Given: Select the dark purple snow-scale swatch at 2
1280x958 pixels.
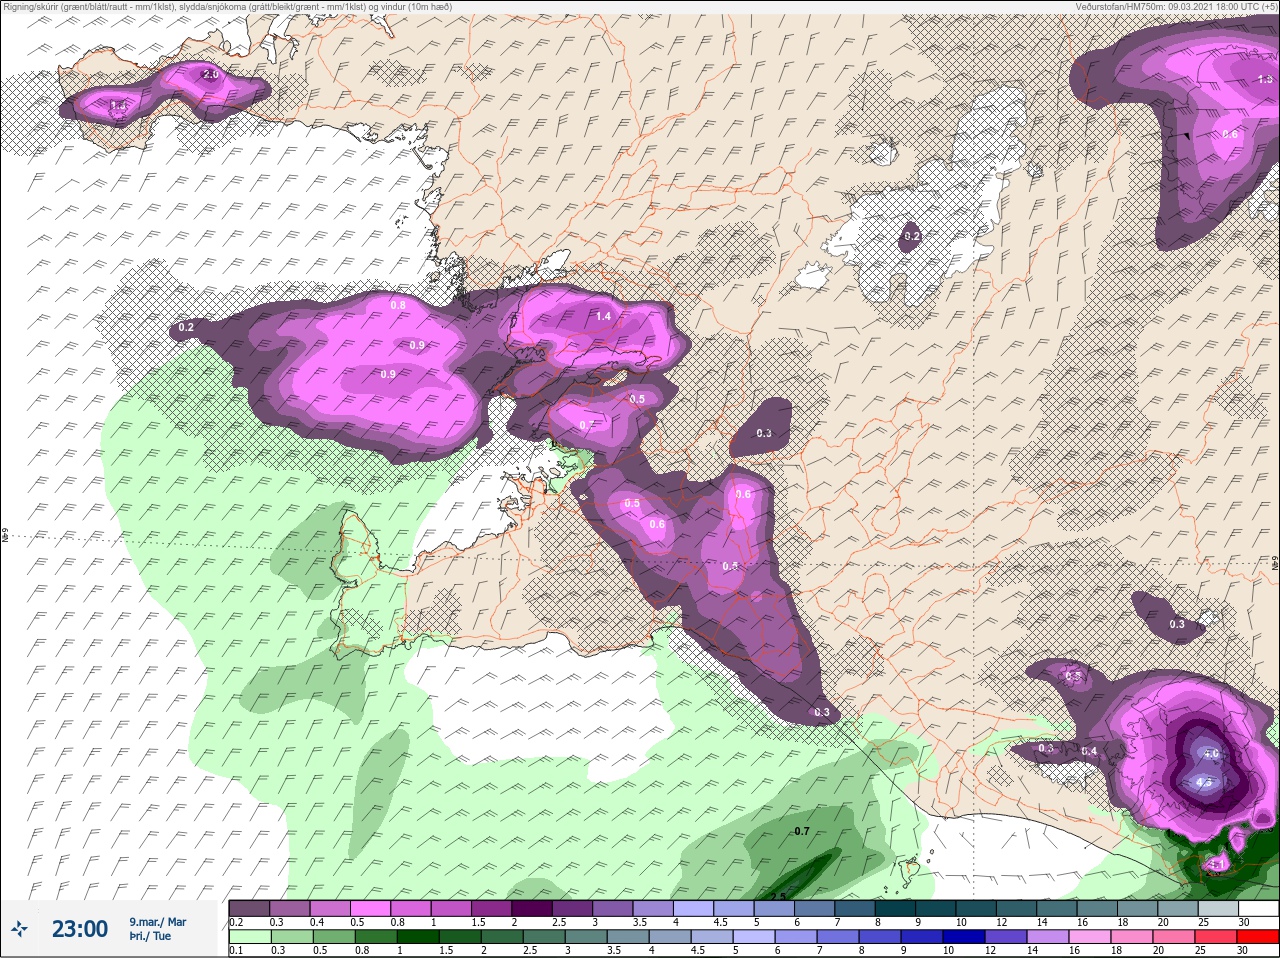Looking at the screenshot, I should tap(533, 908).
